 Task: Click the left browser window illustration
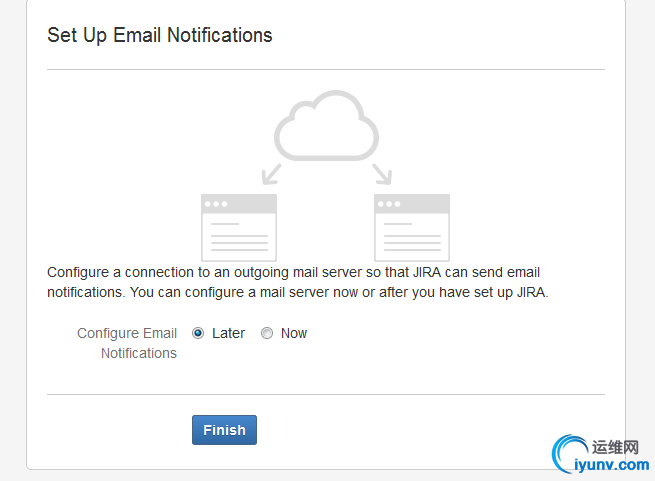(239, 227)
